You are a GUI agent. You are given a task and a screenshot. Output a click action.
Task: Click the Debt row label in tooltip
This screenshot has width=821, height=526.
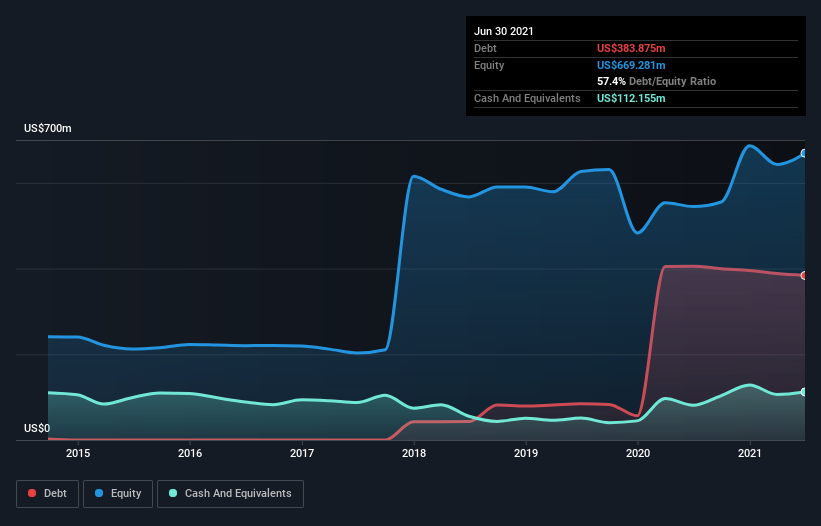click(485, 48)
